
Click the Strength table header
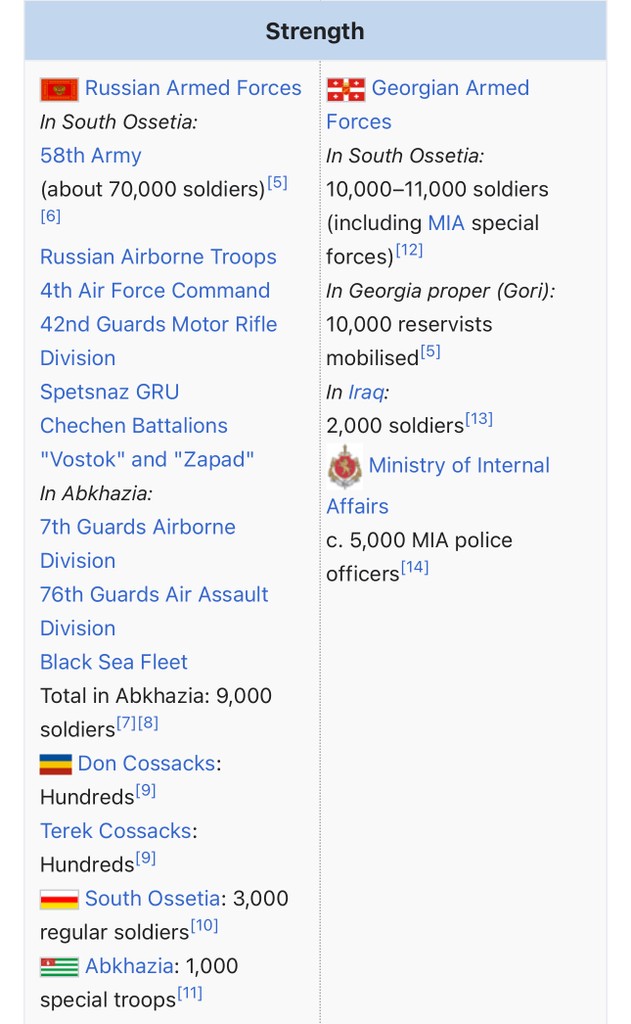(315, 31)
